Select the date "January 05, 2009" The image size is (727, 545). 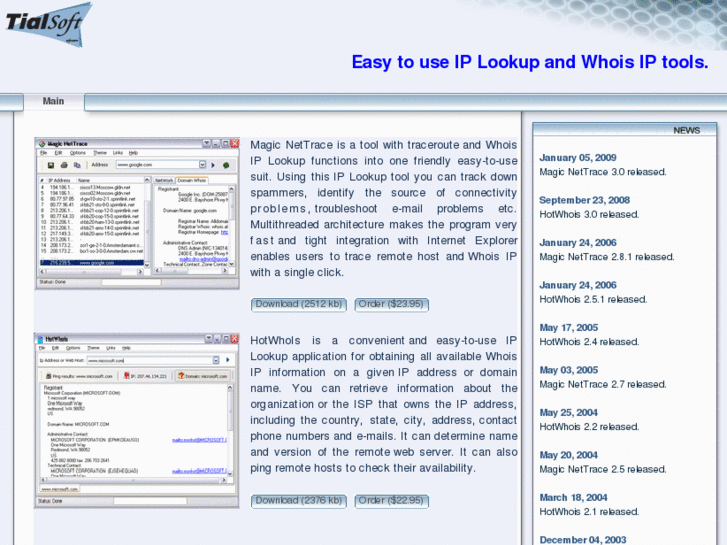[x=578, y=158]
